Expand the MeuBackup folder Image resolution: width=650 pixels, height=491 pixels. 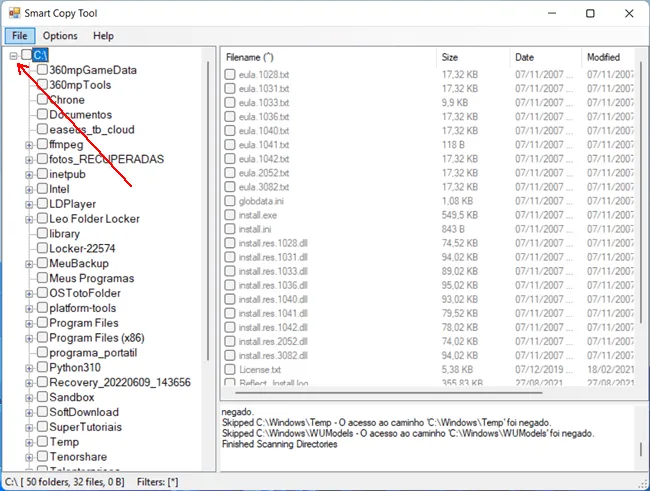coord(29,264)
